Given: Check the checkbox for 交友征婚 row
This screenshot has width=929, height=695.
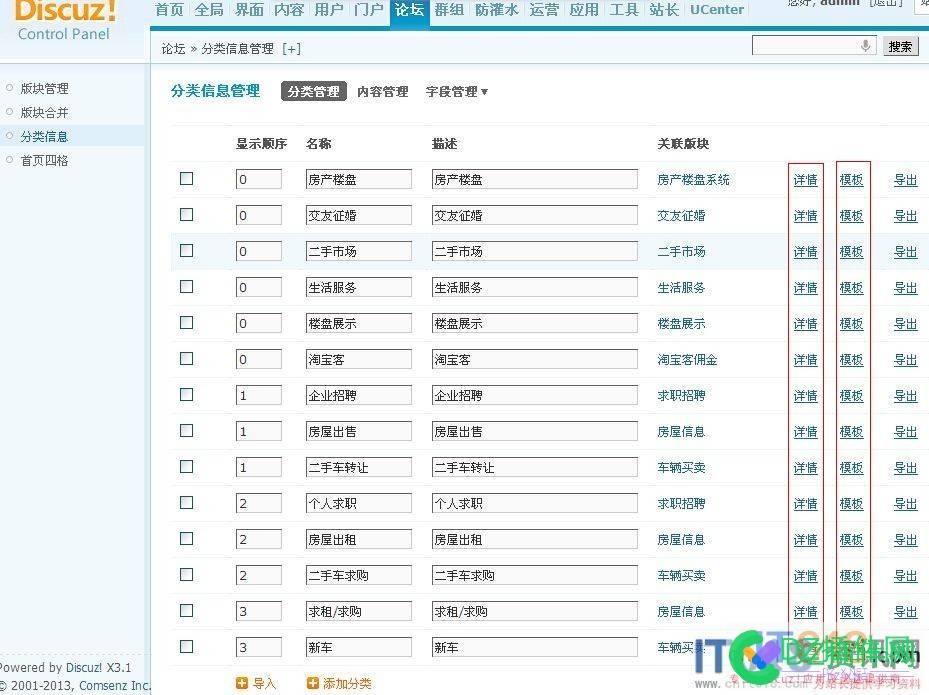Looking at the screenshot, I should point(187,214).
